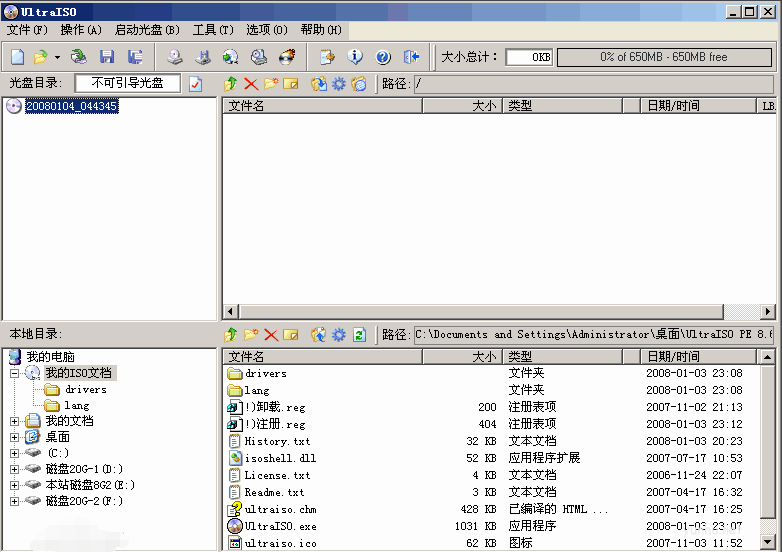Select UltraISO.exe in the local file list
Viewport: 782px width, 552px height.
coord(280,526)
